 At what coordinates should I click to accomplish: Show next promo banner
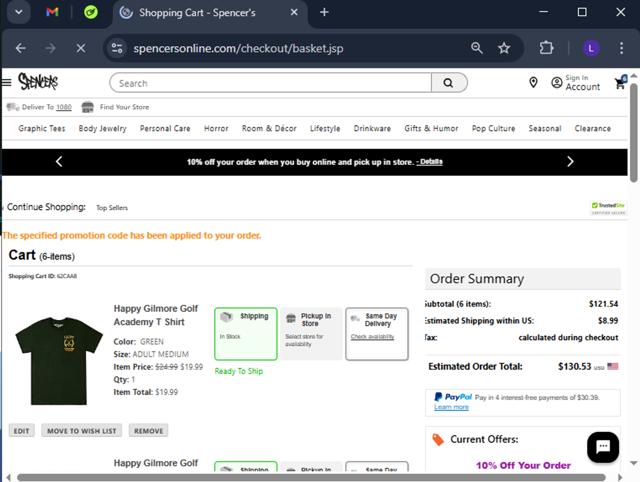point(570,162)
